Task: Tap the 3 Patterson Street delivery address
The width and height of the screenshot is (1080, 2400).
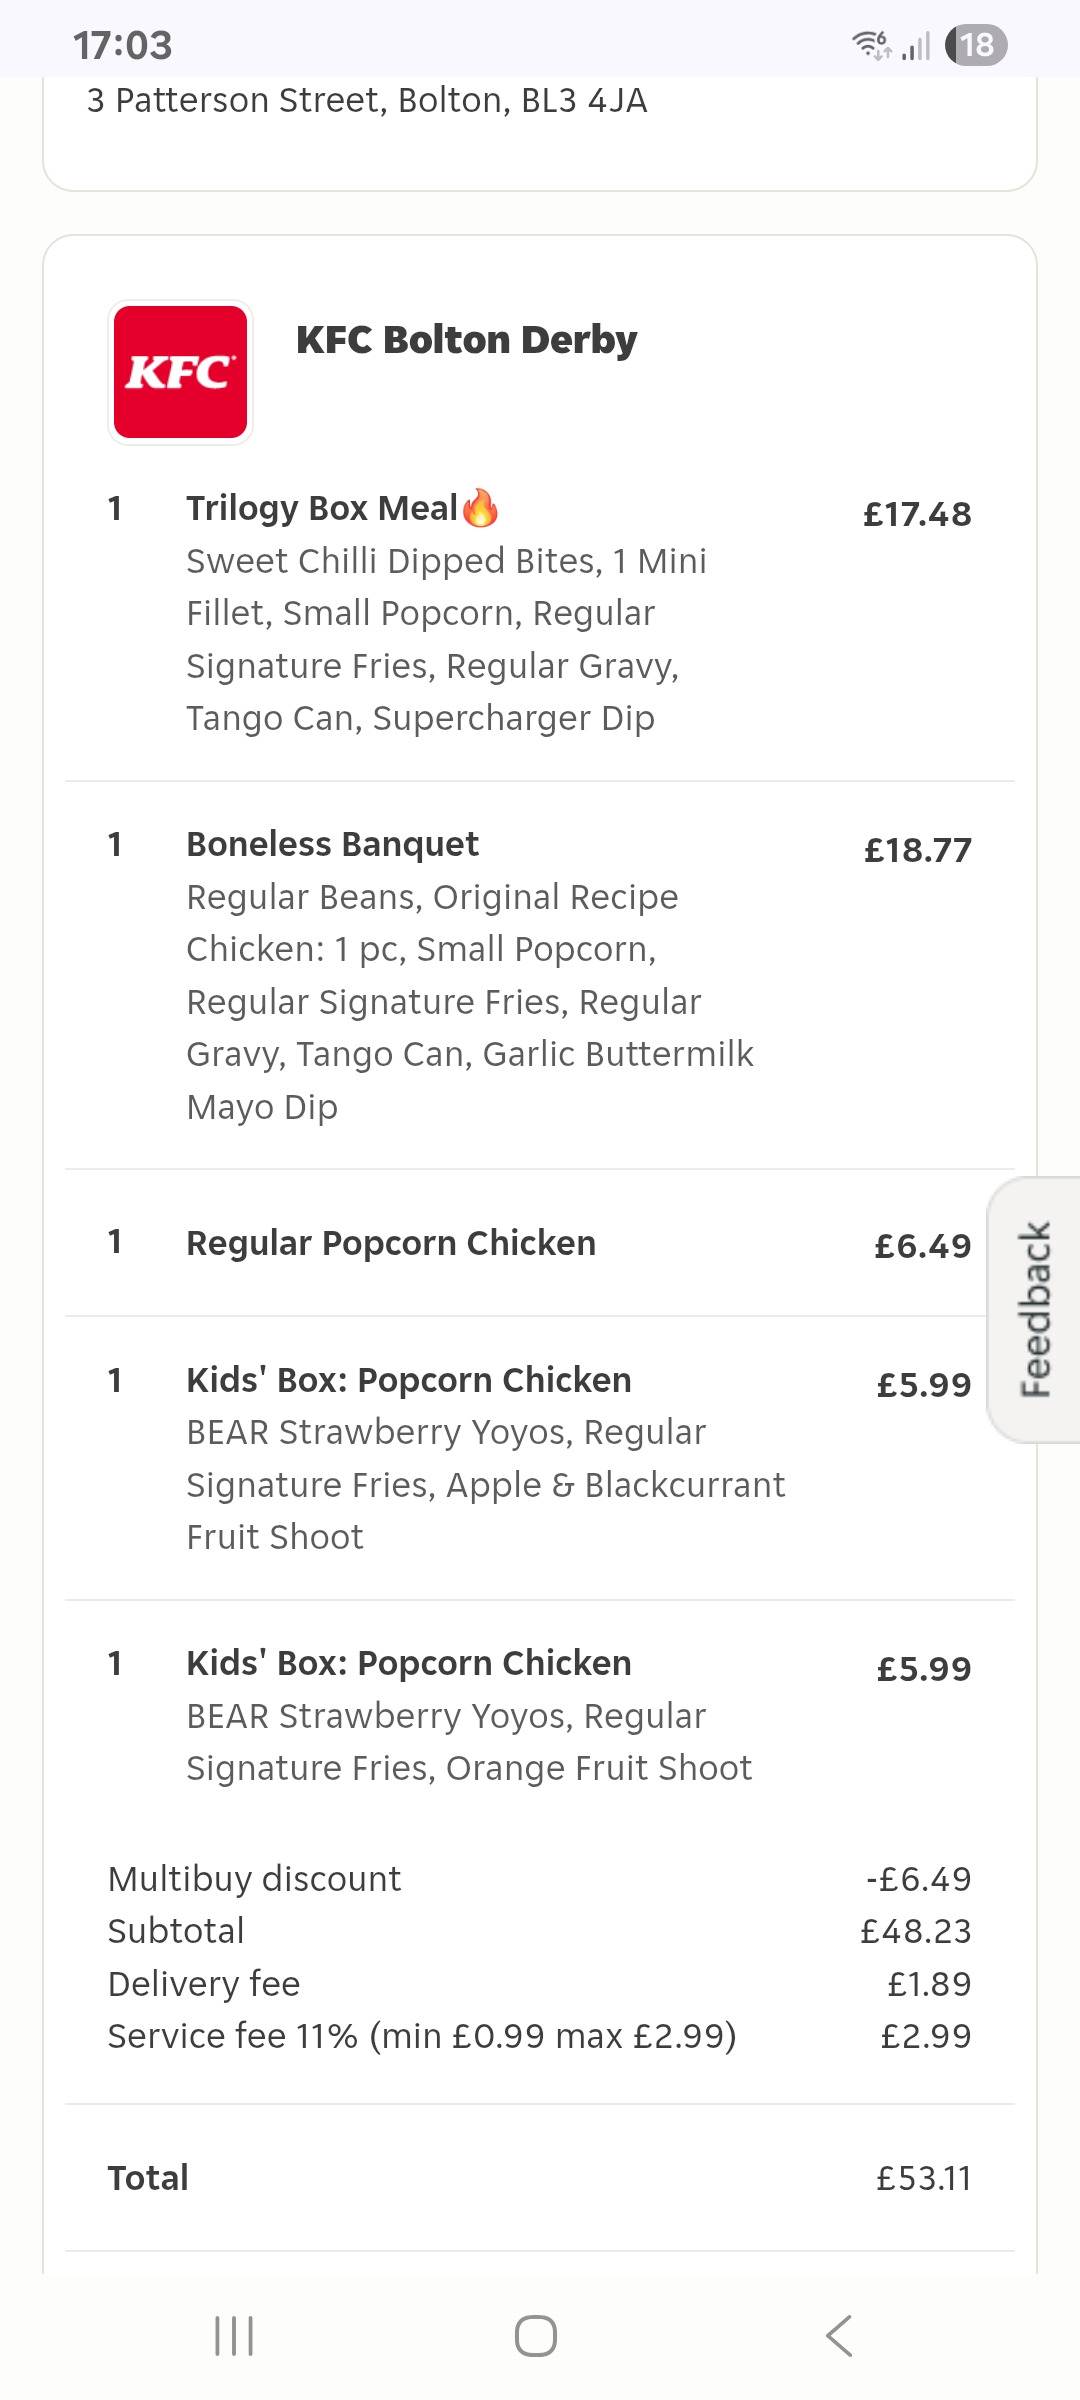Action: click(367, 101)
